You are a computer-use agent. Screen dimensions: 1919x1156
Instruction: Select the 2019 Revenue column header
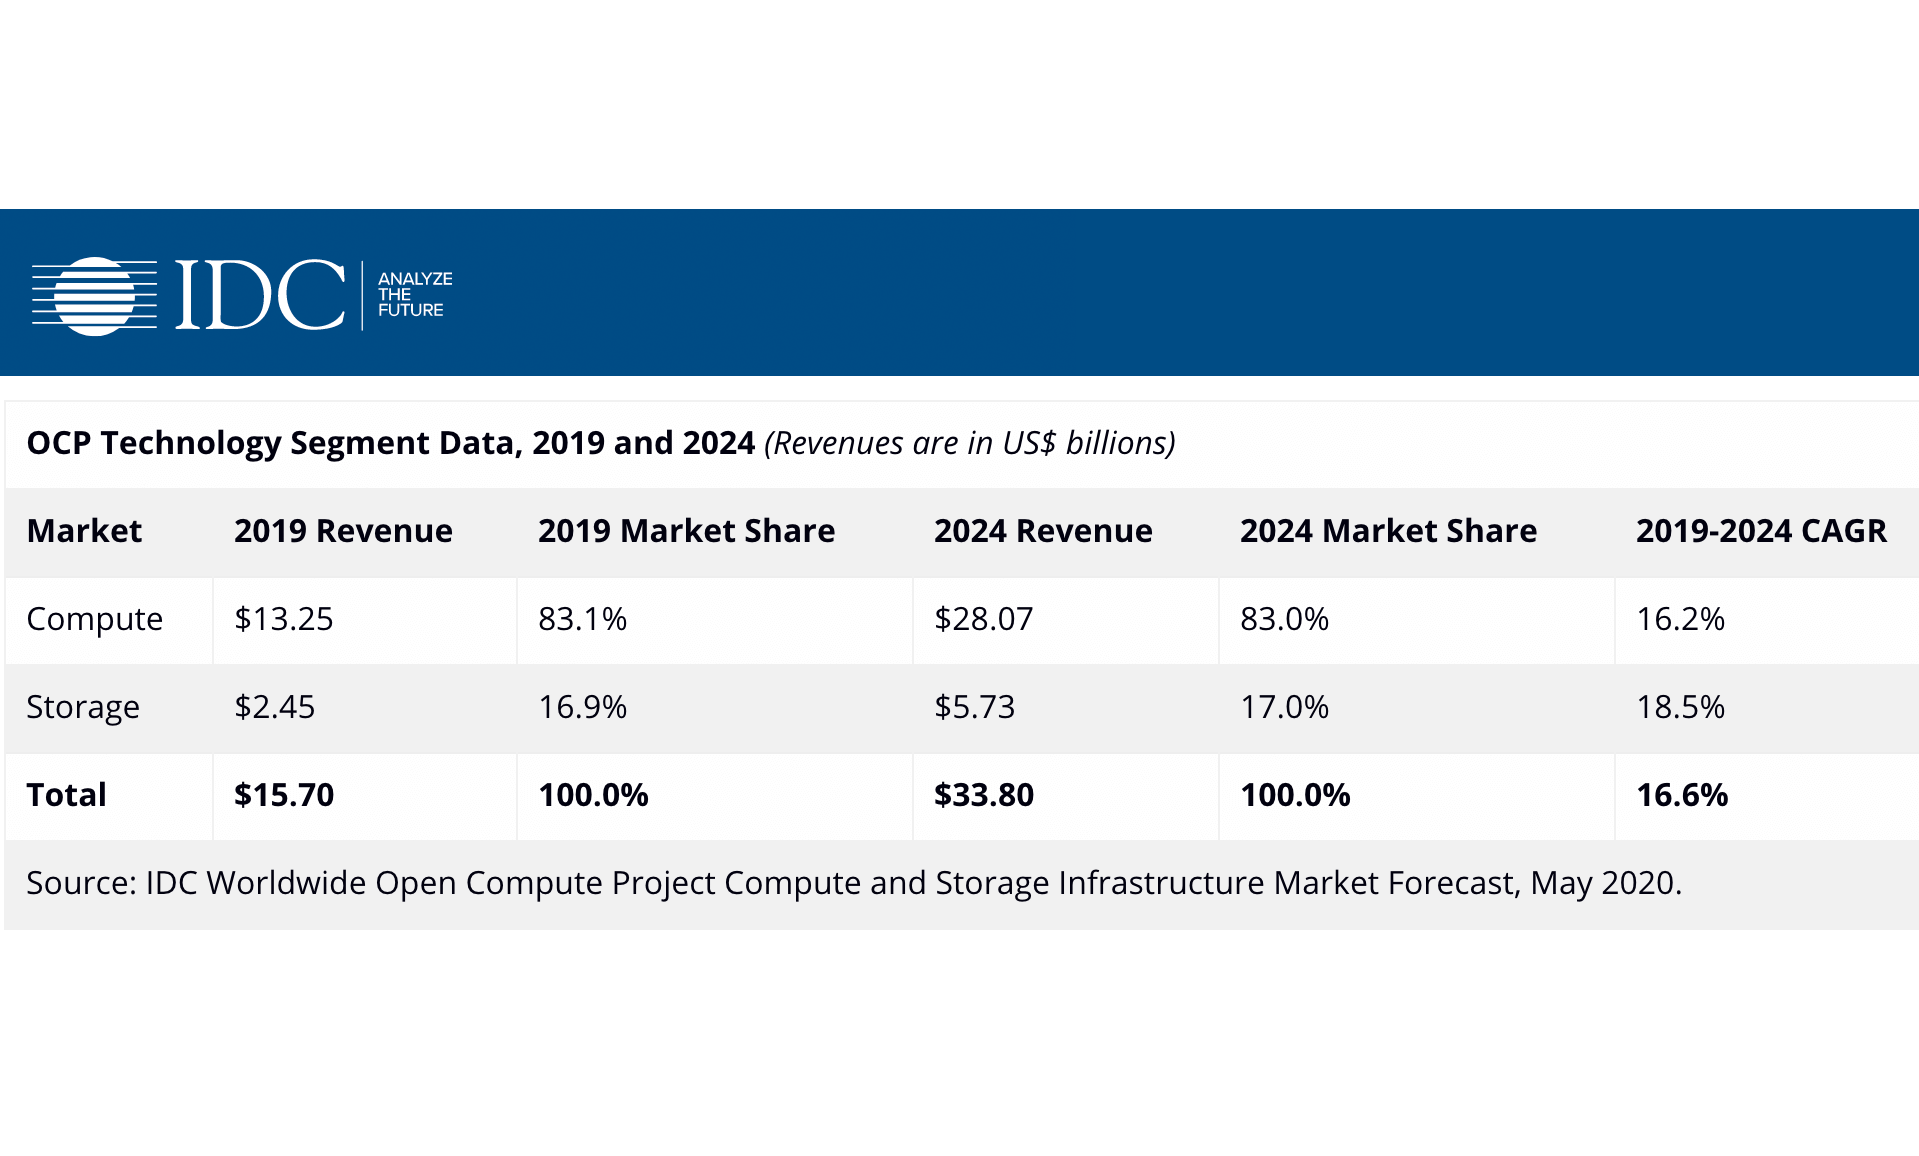pyautogui.click(x=343, y=531)
